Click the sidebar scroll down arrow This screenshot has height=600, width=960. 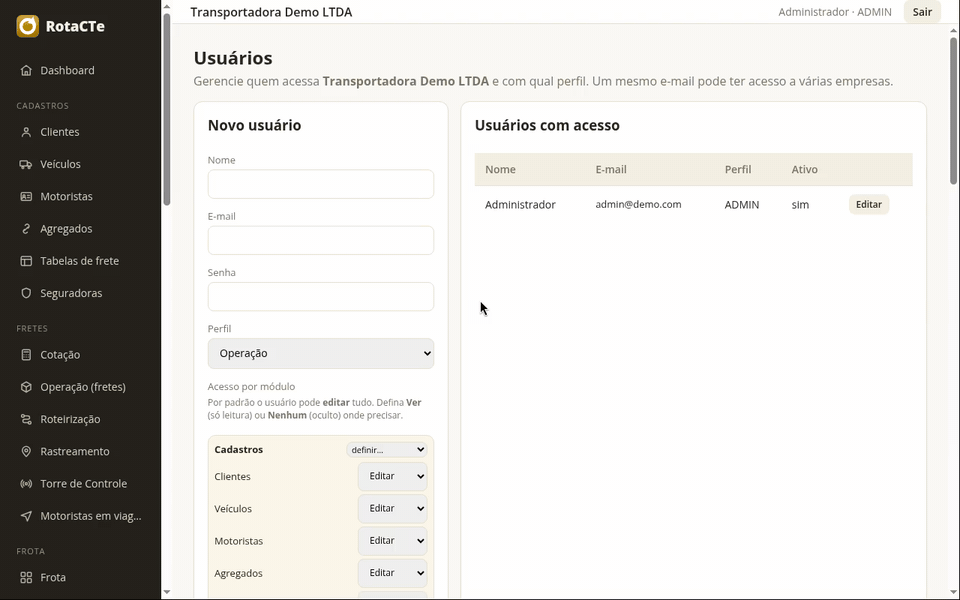(167, 593)
